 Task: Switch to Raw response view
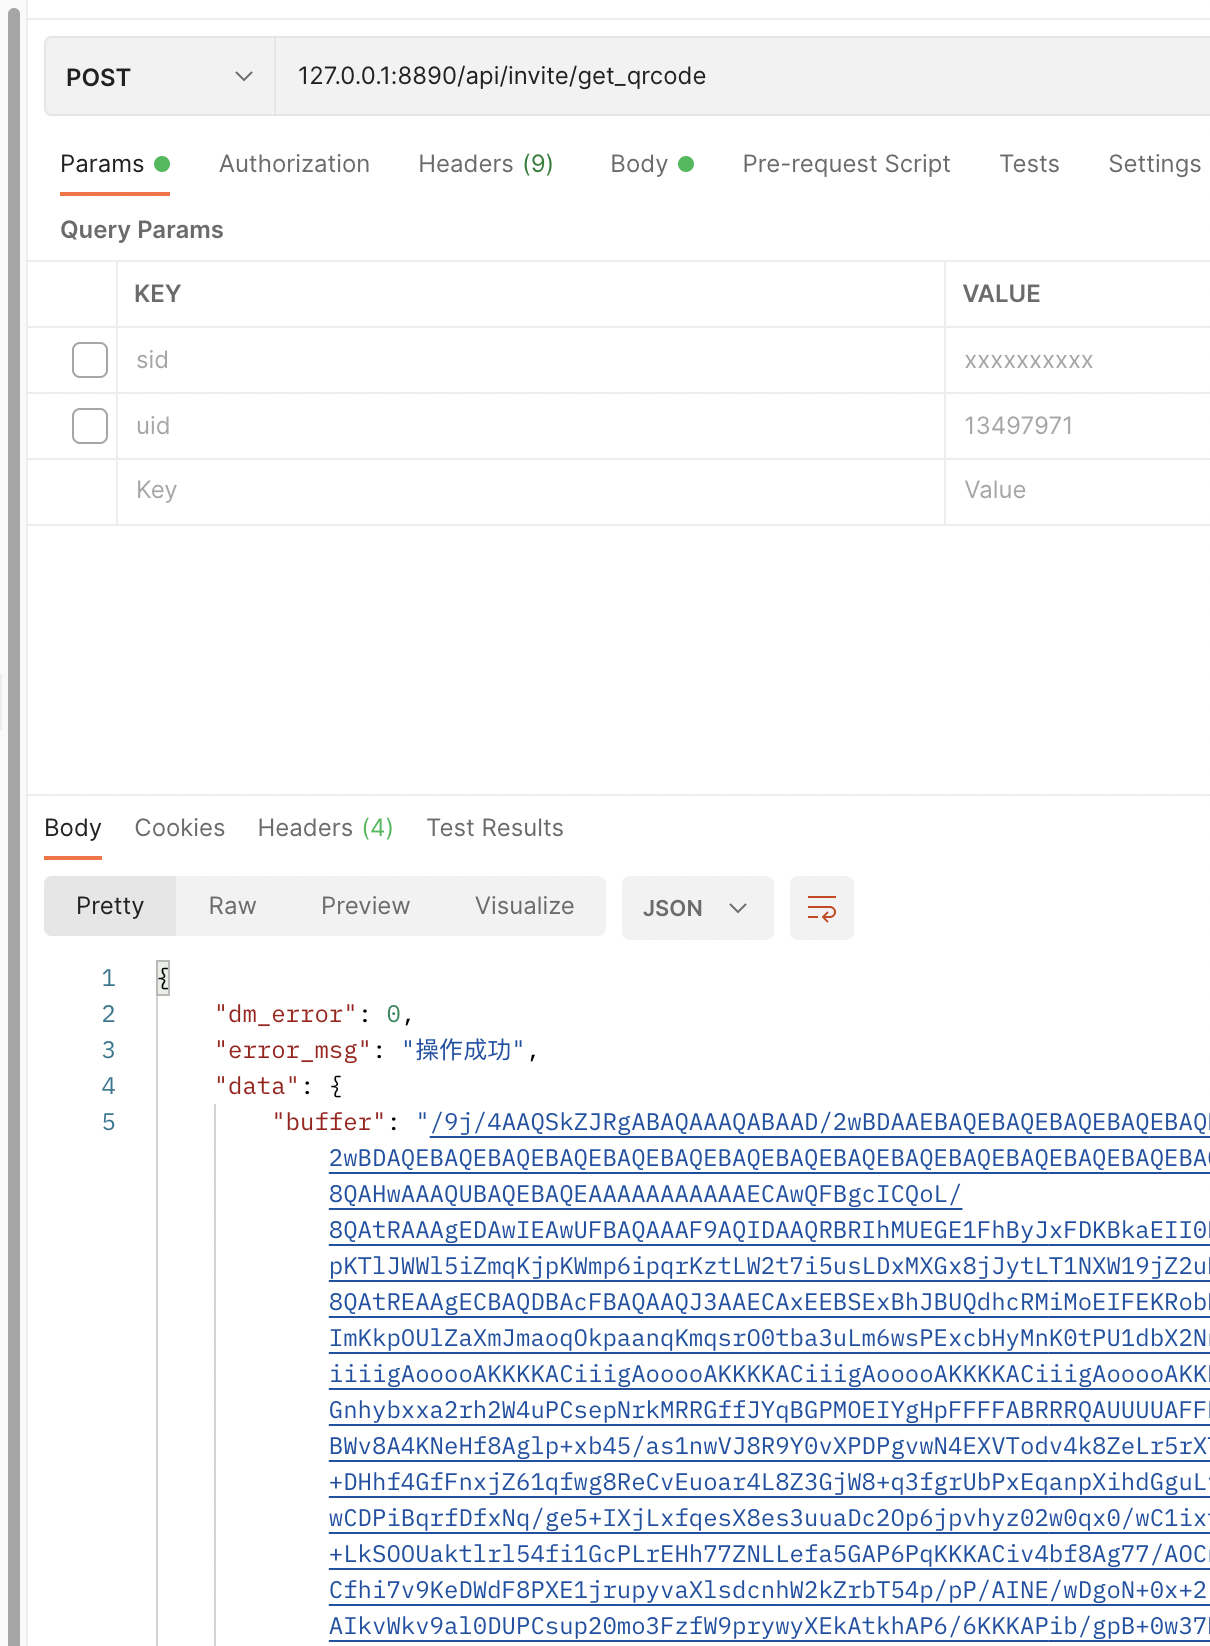point(232,906)
